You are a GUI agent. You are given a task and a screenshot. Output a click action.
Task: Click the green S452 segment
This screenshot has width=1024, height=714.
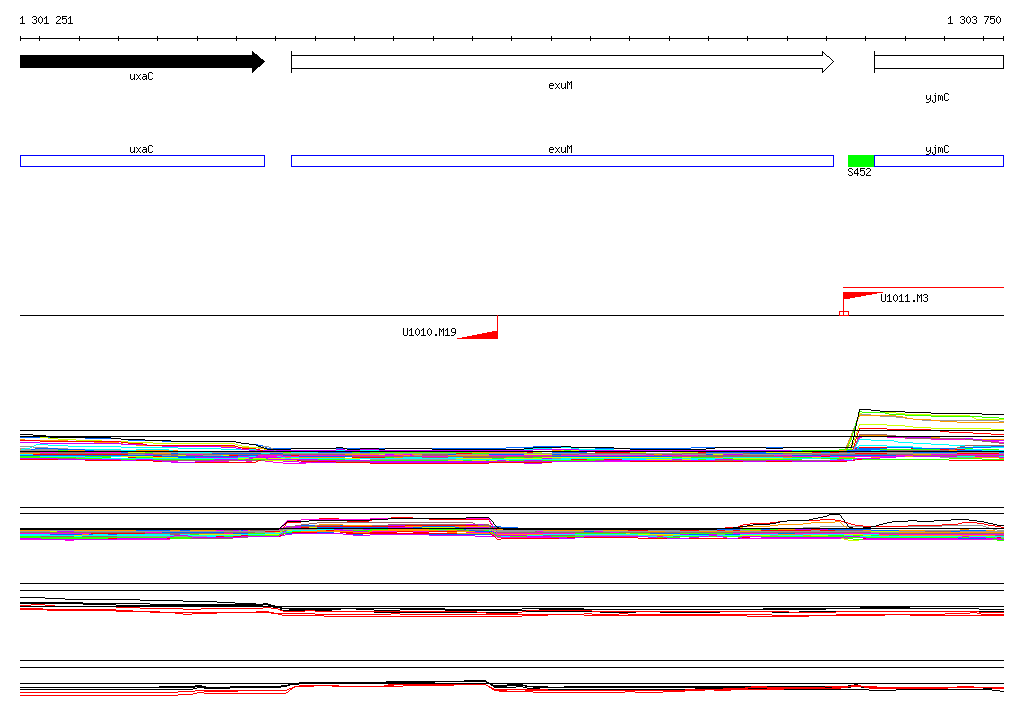861,161
